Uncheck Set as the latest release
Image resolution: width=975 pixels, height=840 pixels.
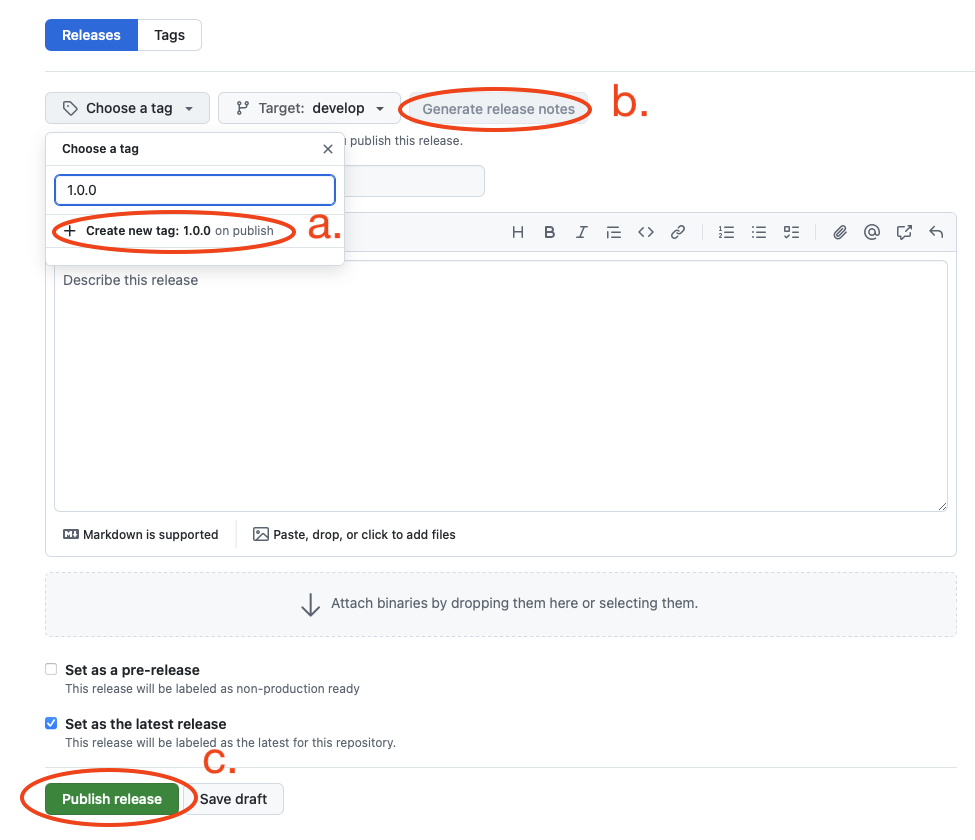[51, 723]
